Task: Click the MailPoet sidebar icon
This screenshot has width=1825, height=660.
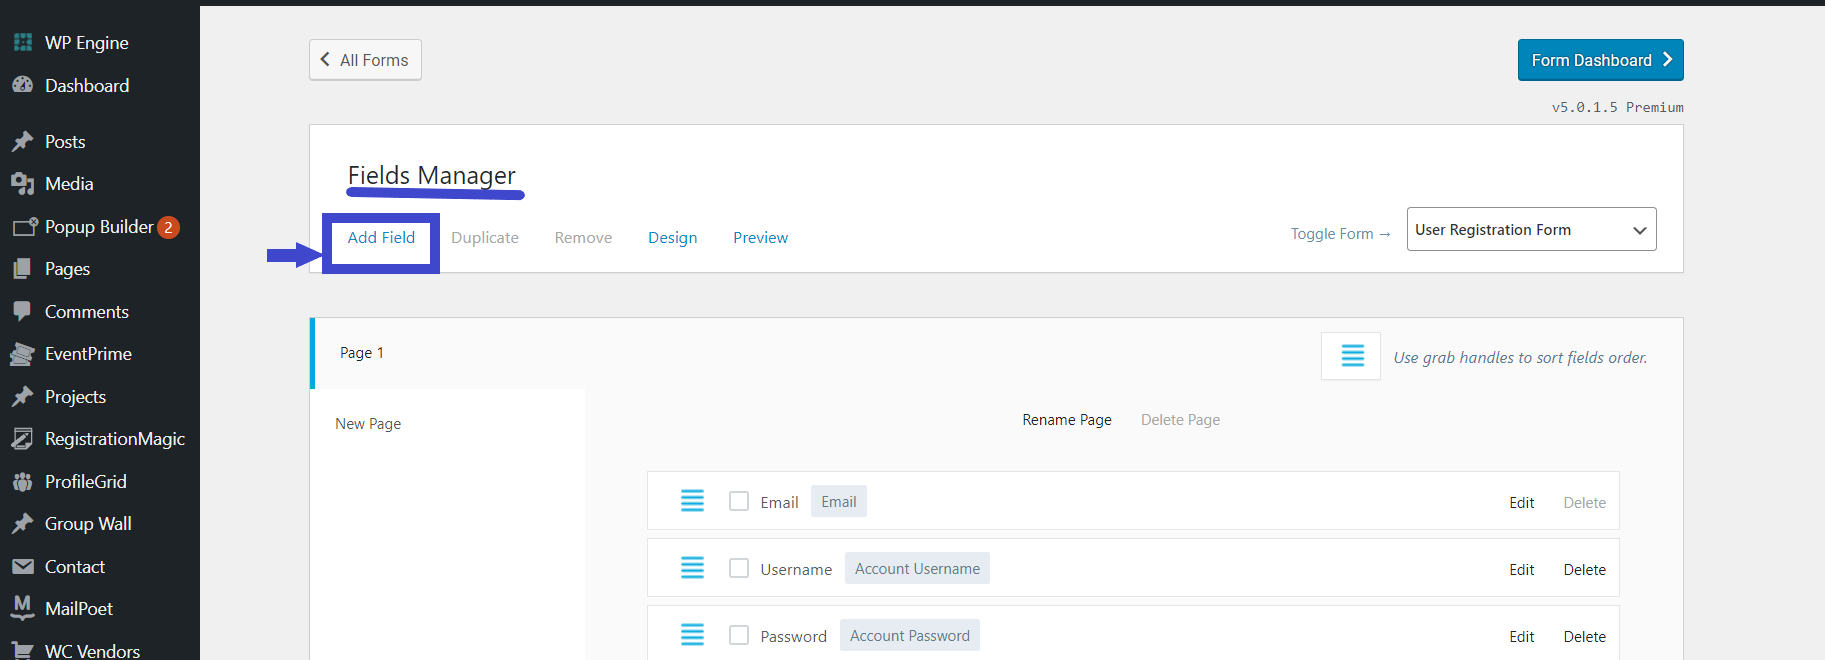Action: [x=22, y=608]
